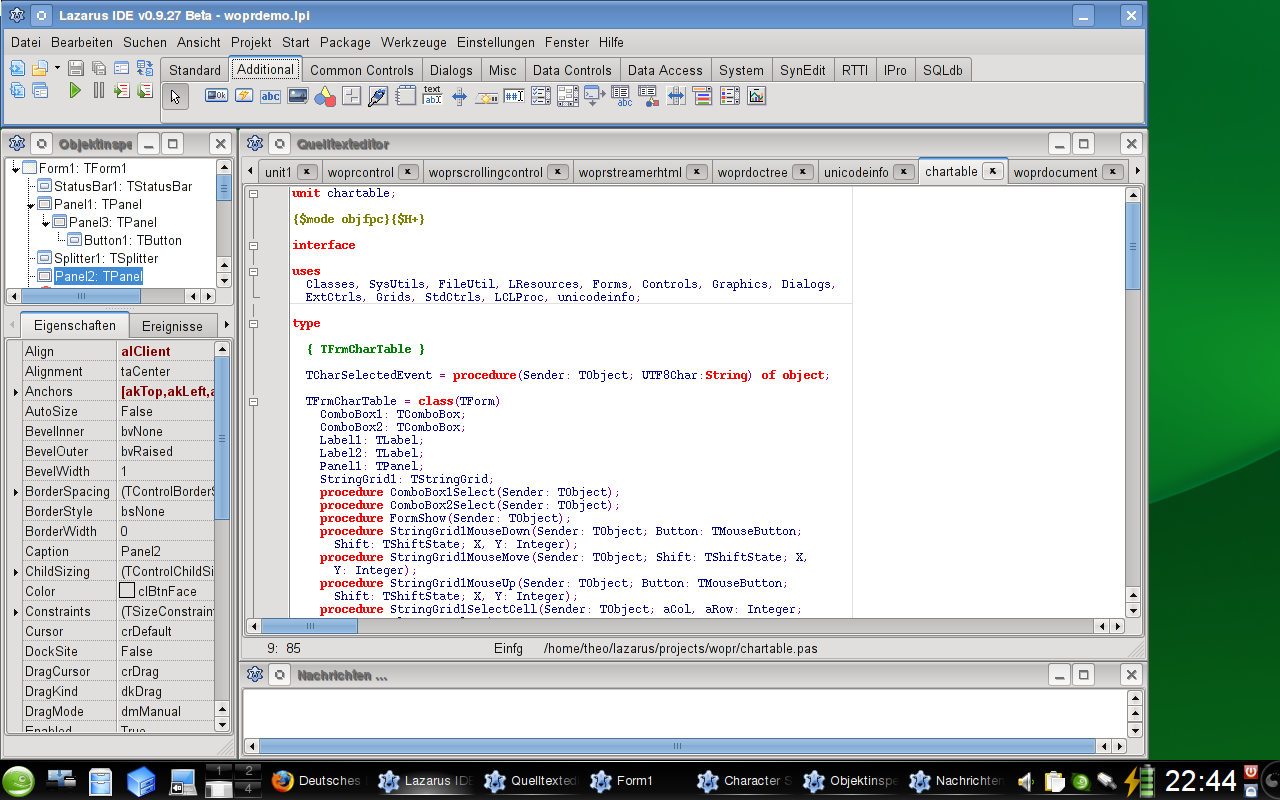Select the TChart component icon
The height and width of the screenshot is (800, 1280).
click(x=756, y=96)
